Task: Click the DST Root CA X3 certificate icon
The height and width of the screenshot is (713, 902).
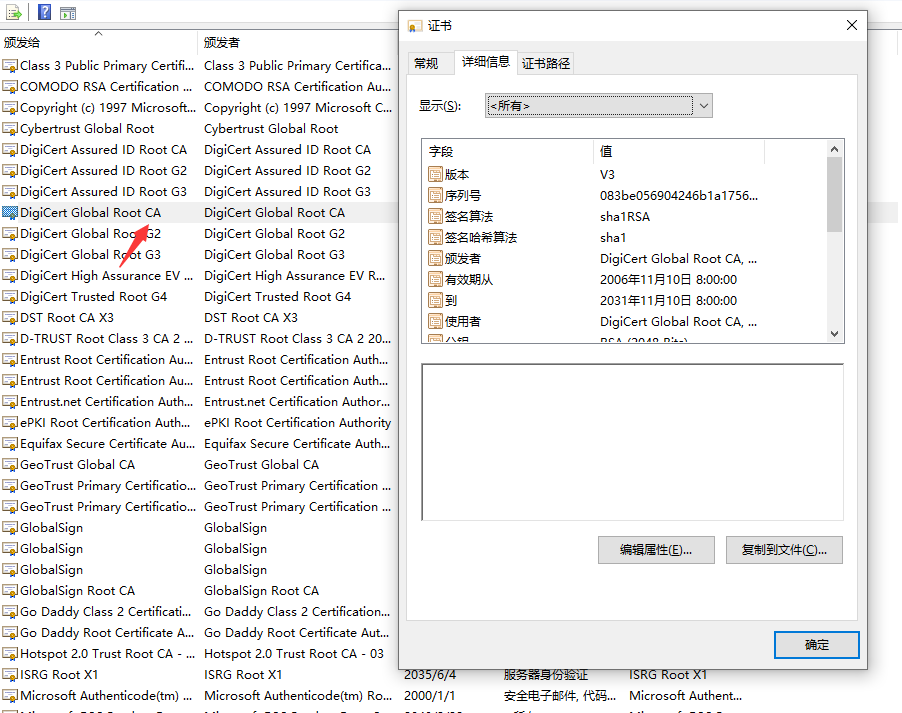Action: click(x=10, y=318)
